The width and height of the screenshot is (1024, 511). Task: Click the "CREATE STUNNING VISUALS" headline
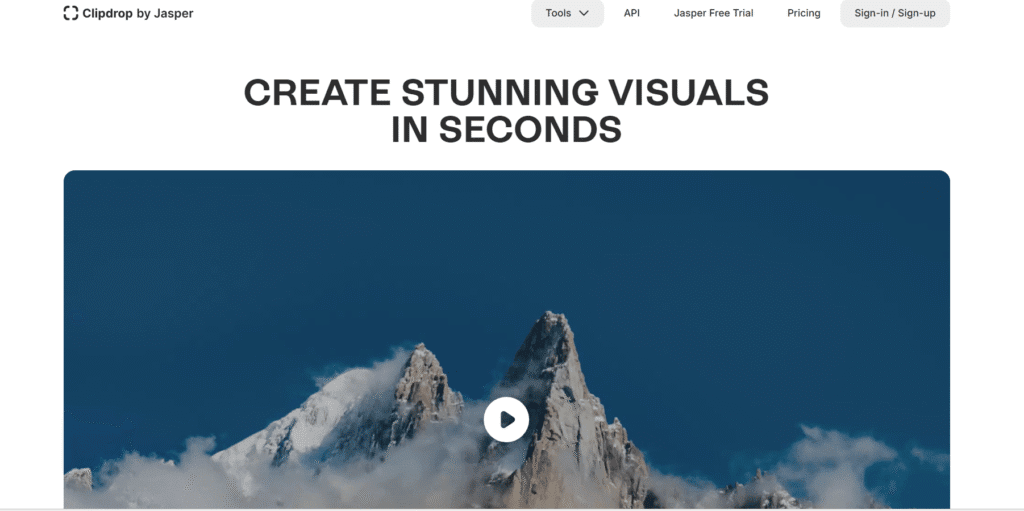point(506,92)
